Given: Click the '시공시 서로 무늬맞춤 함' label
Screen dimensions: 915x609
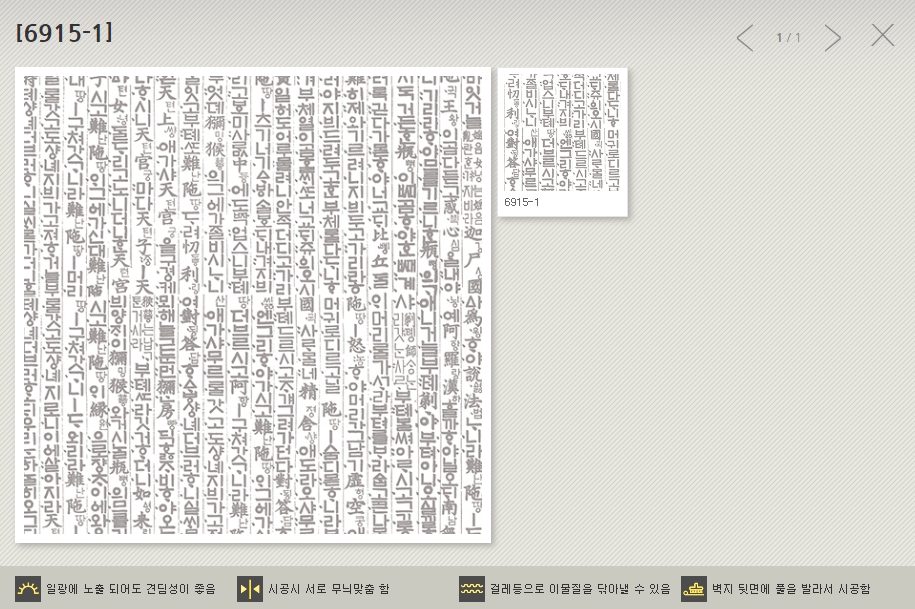Looking at the screenshot, I should (329, 589).
